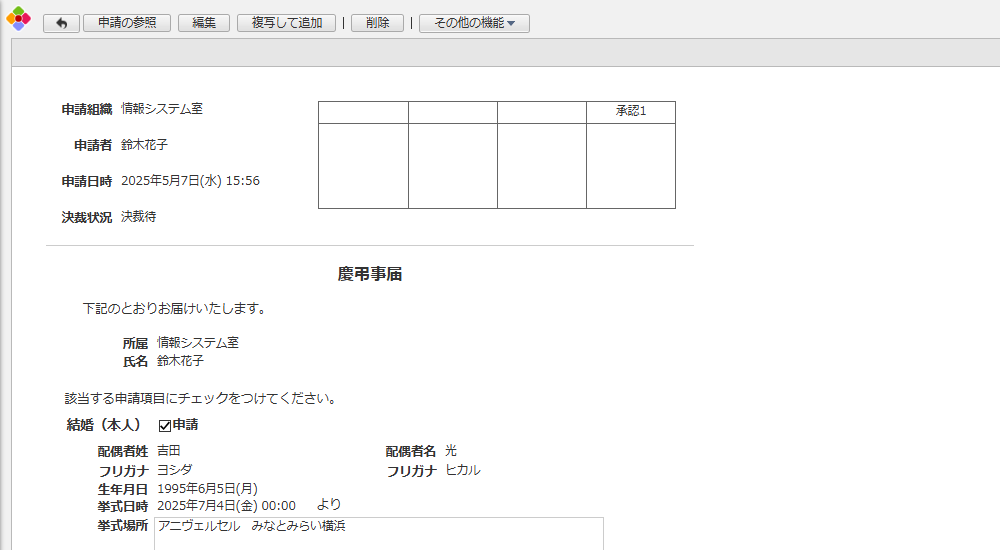Select the stamp box under 承認1
Screen dimensions: 1000x550
[630, 166]
